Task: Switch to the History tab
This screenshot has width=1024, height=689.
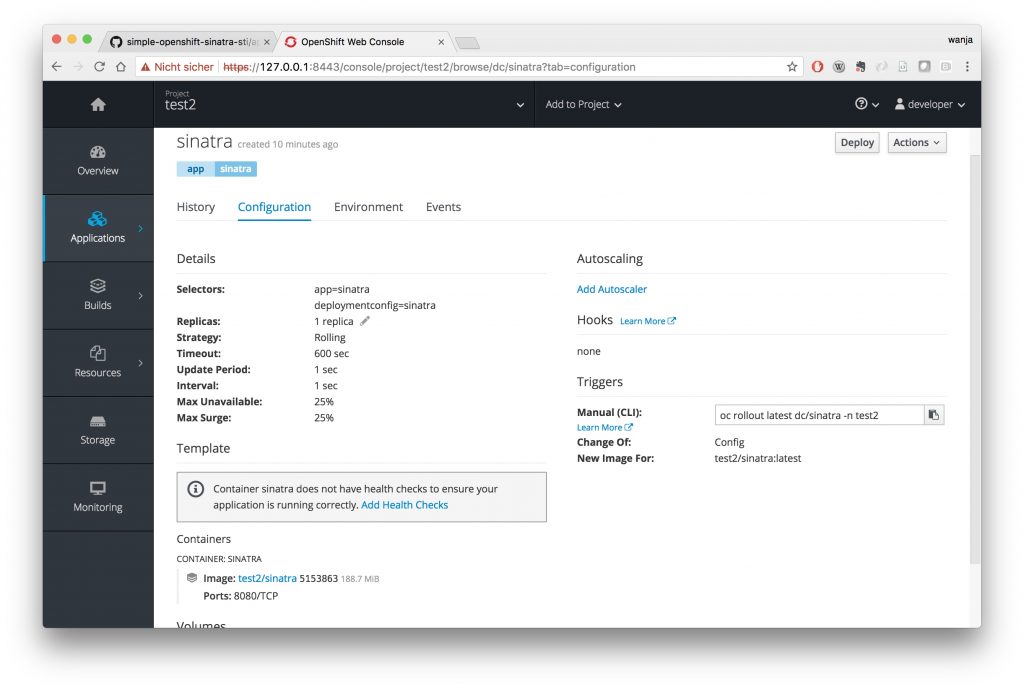Action: pos(196,207)
